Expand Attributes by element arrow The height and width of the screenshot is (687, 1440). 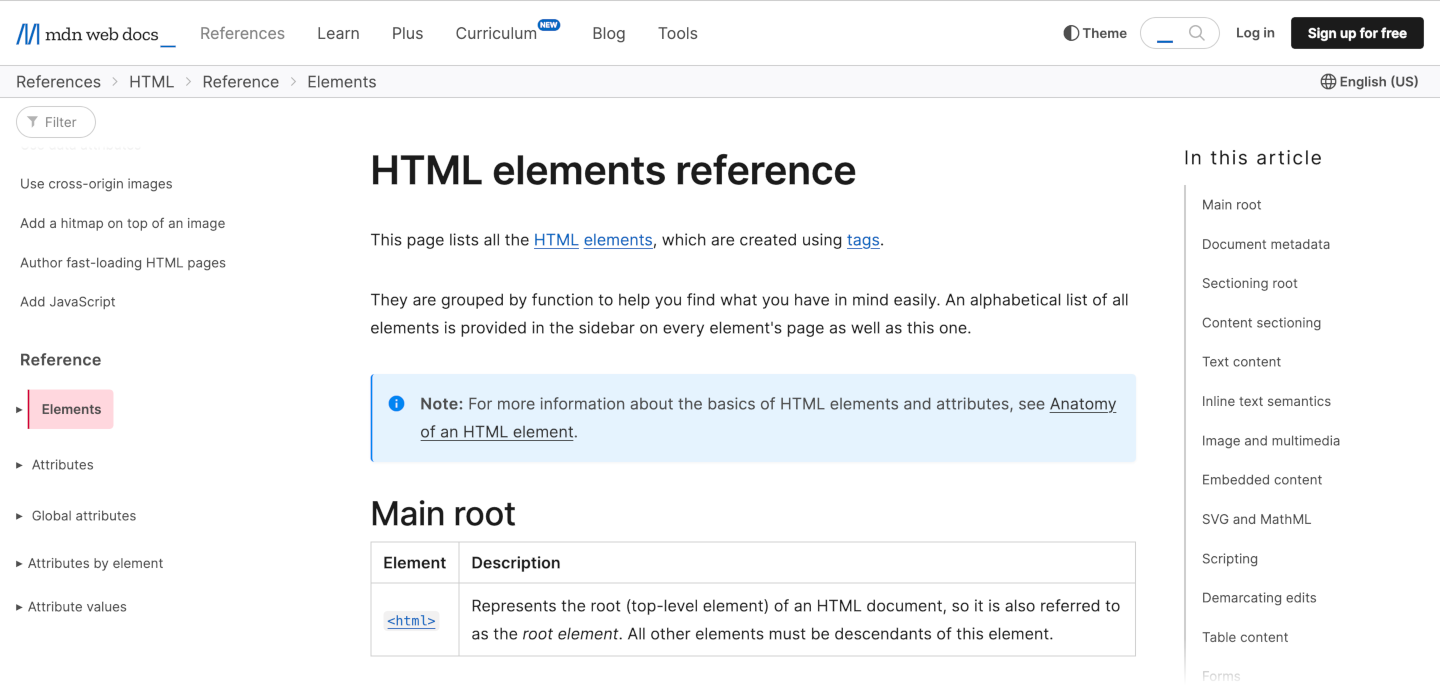[19, 564]
